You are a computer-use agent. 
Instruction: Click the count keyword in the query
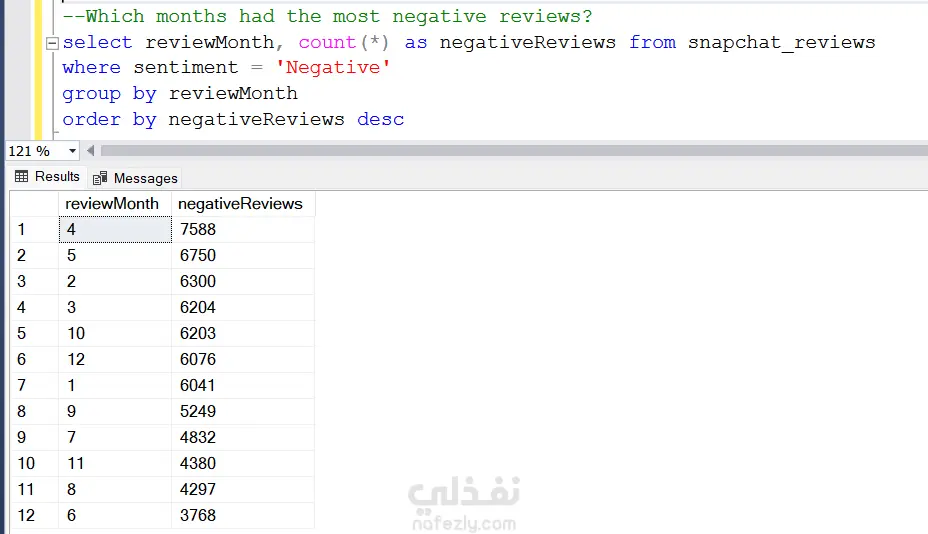coord(327,43)
